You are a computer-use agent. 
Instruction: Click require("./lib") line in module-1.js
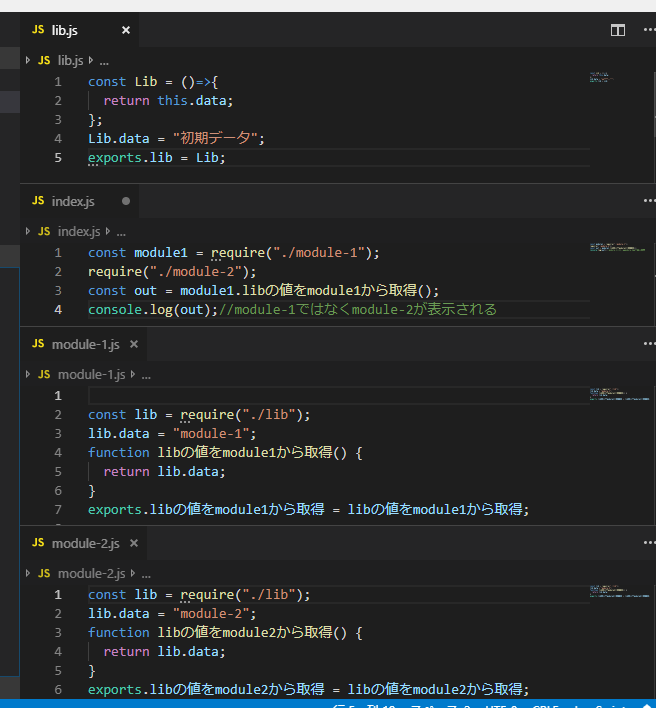pyautogui.click(x=199, y=415)
